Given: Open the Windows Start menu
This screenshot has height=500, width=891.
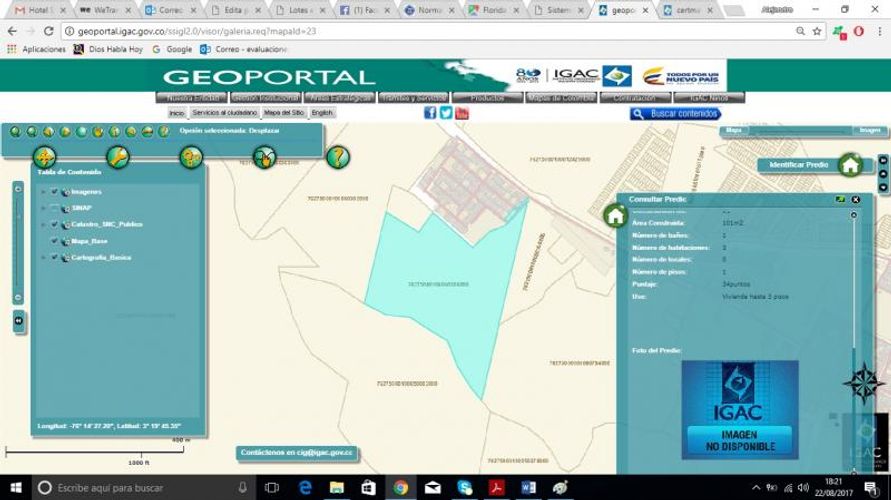Looking at the screenshot, I should 16,488.
